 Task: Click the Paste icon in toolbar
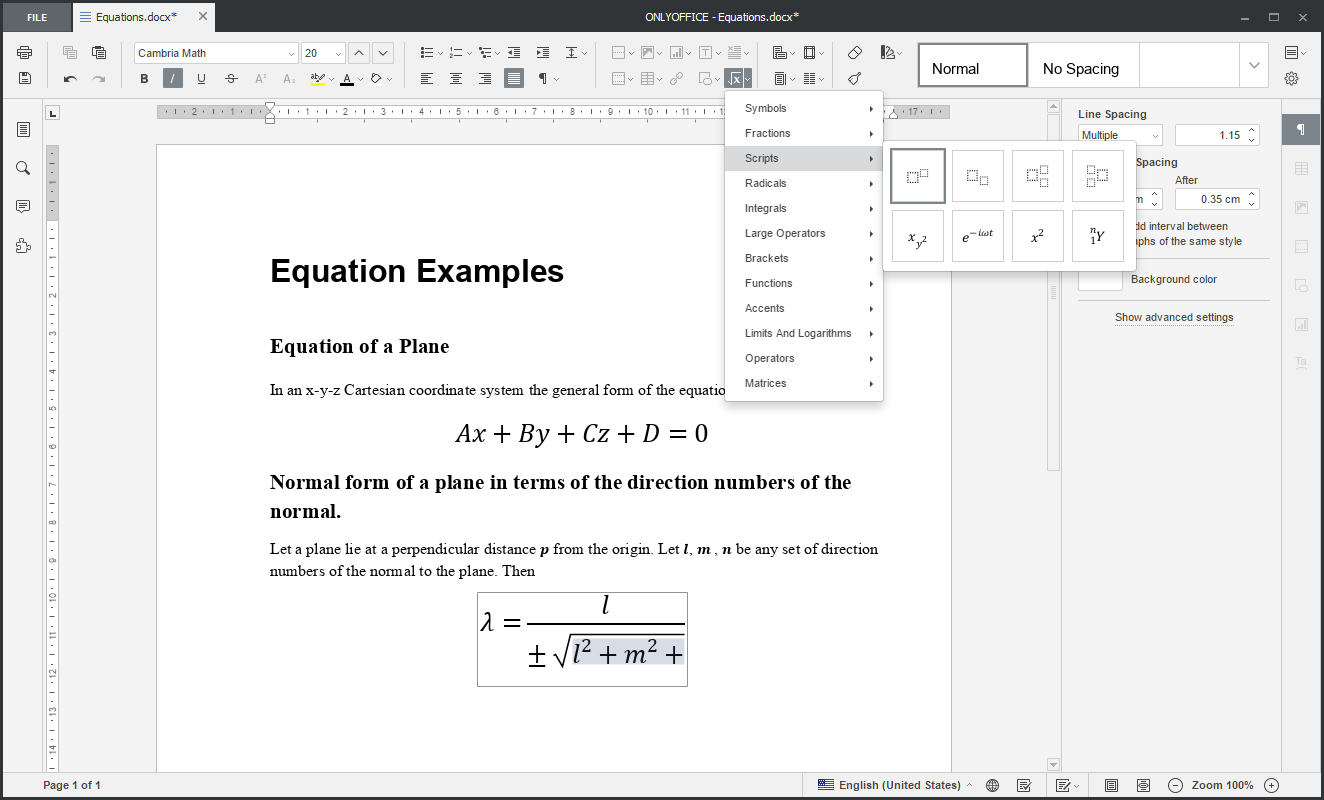tap(99, 53)
